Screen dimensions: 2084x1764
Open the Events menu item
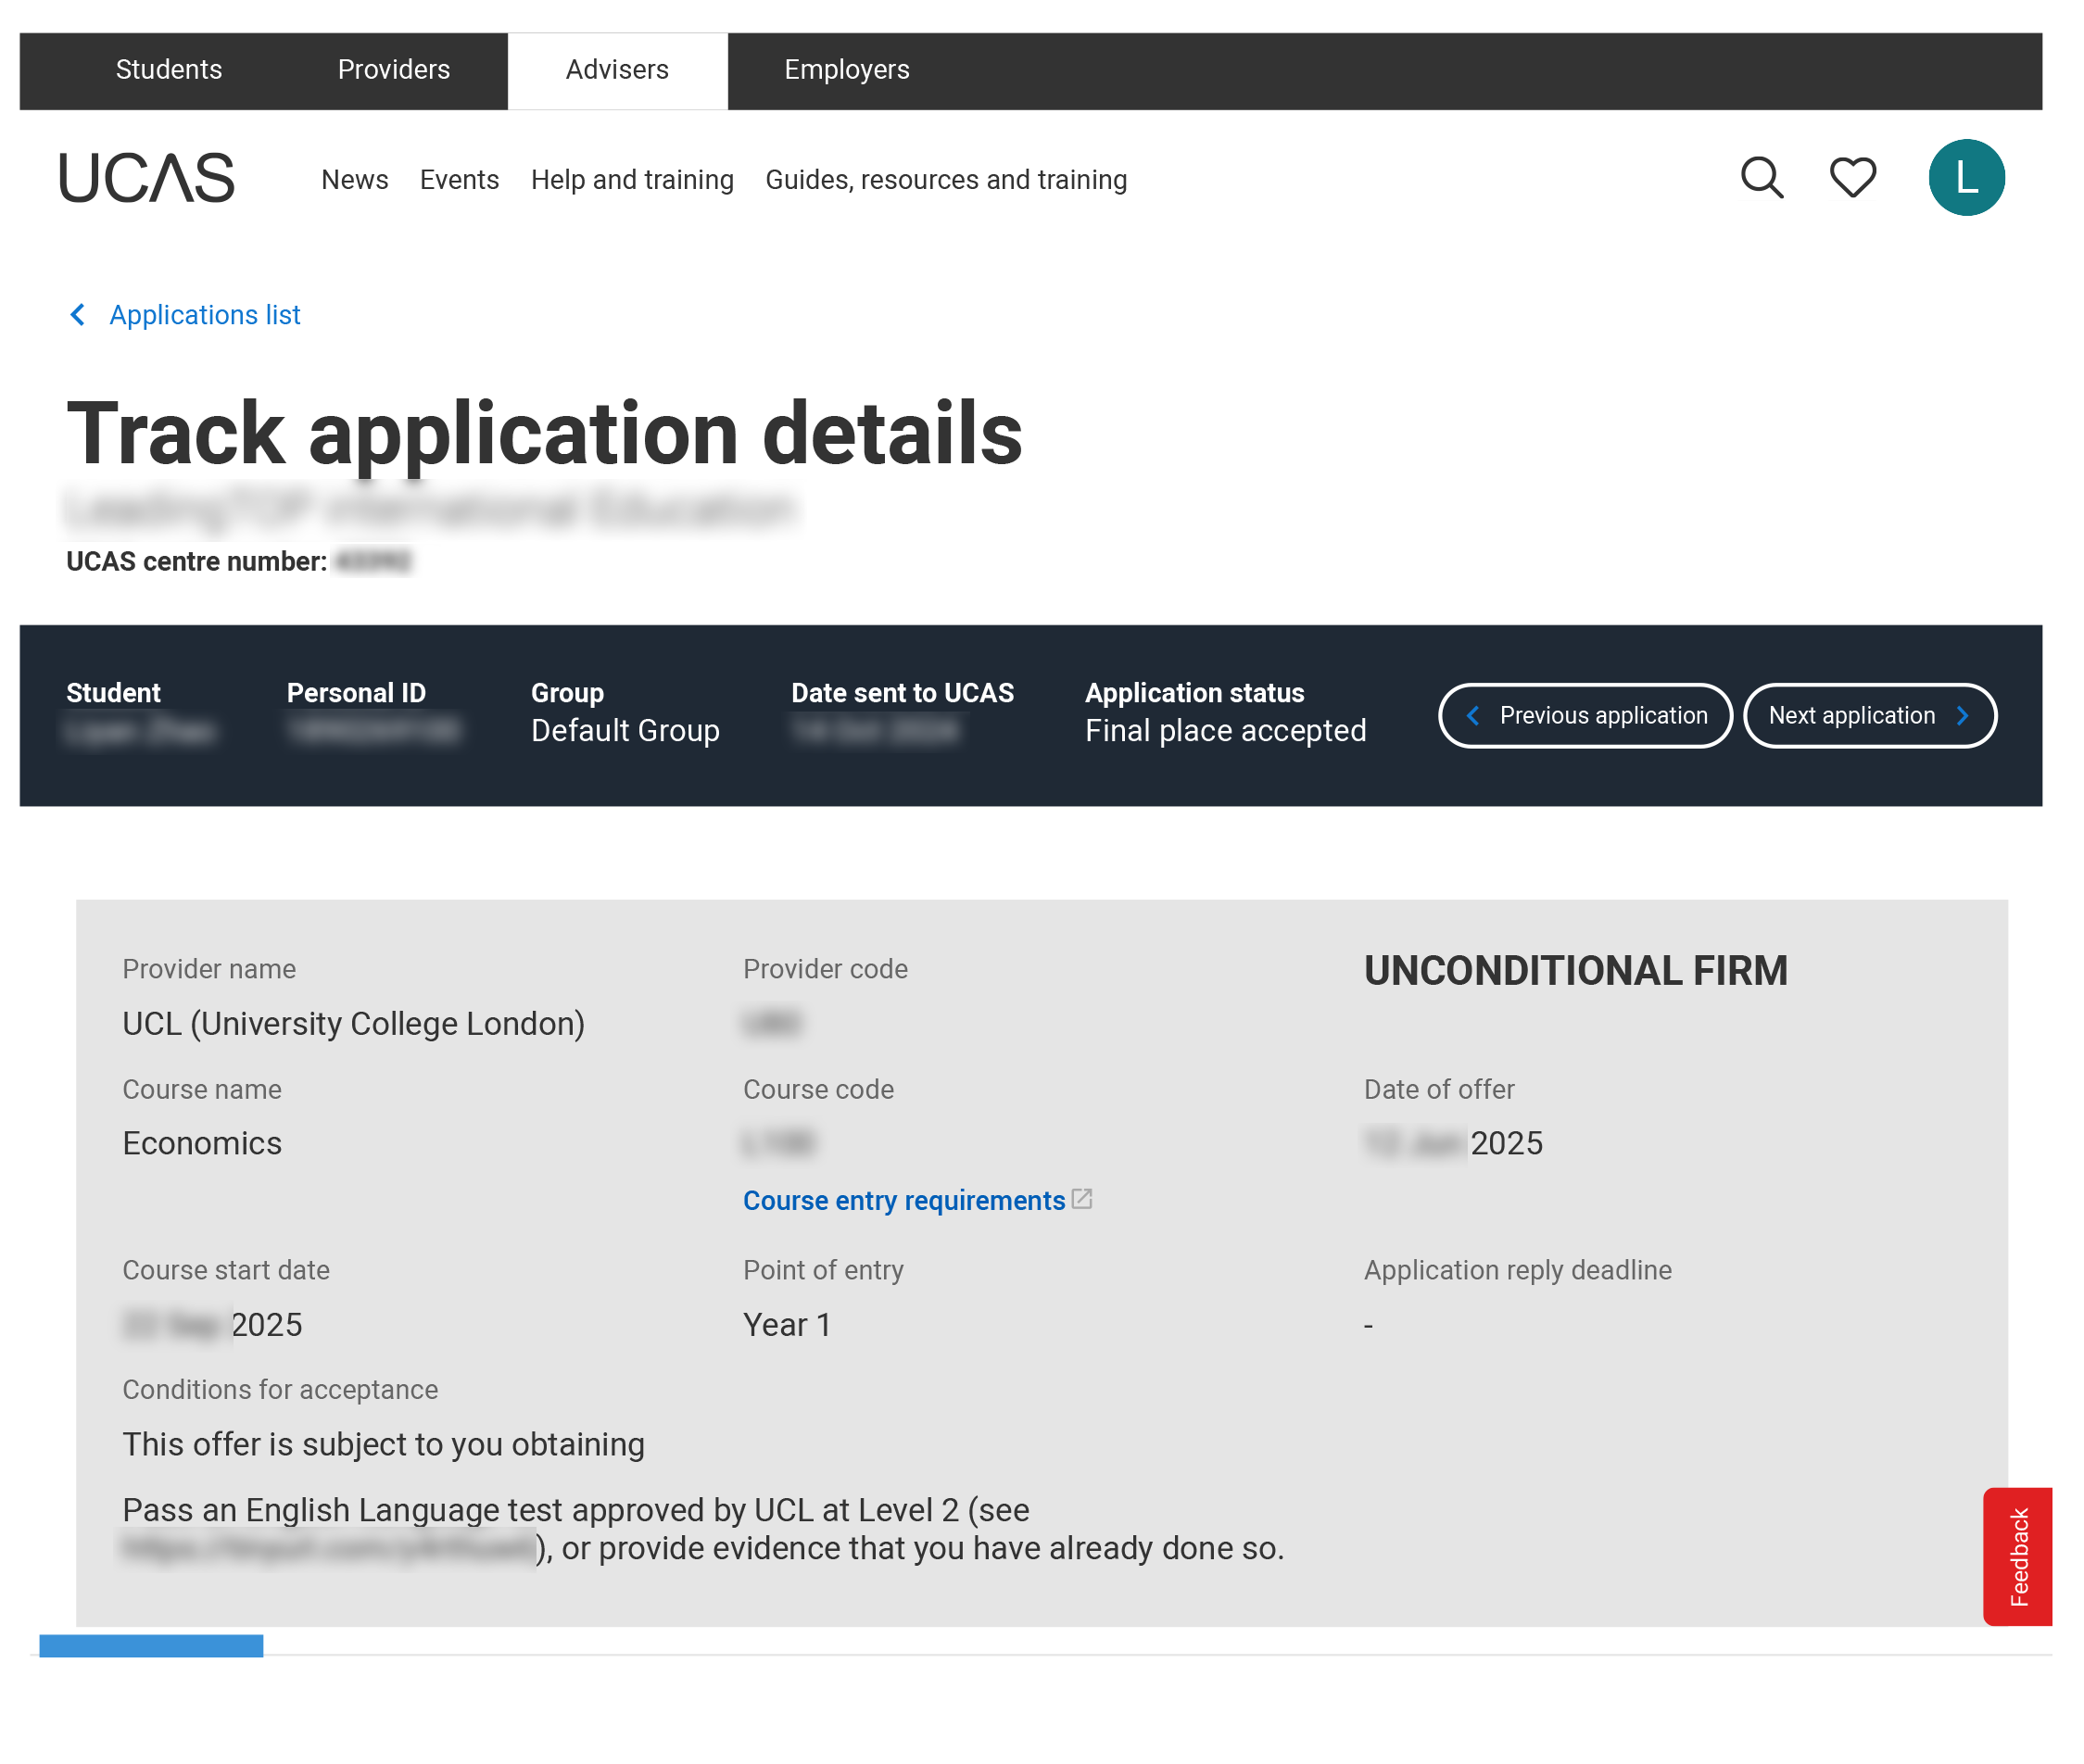(x=459, y=180)
